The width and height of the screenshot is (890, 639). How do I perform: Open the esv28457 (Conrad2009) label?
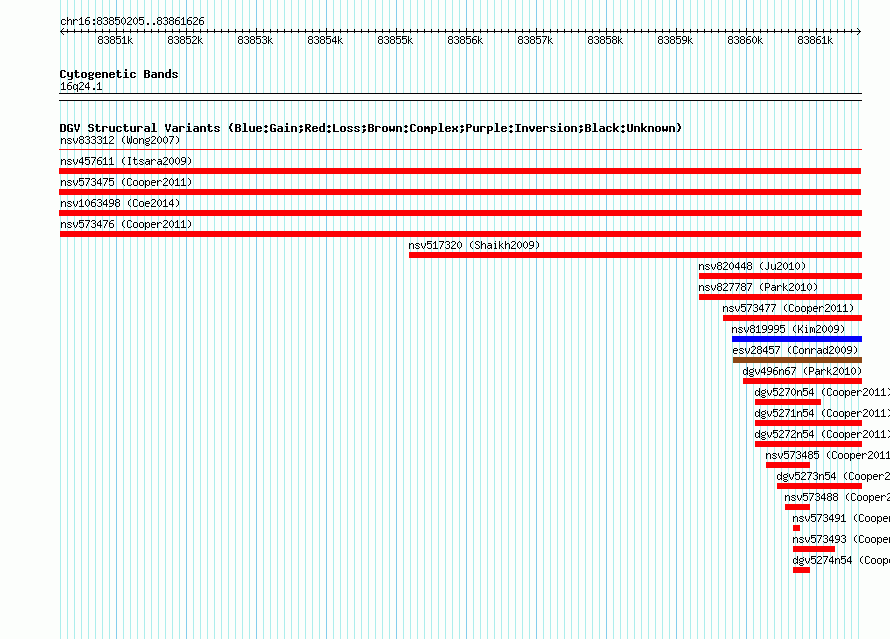(795, 350)
